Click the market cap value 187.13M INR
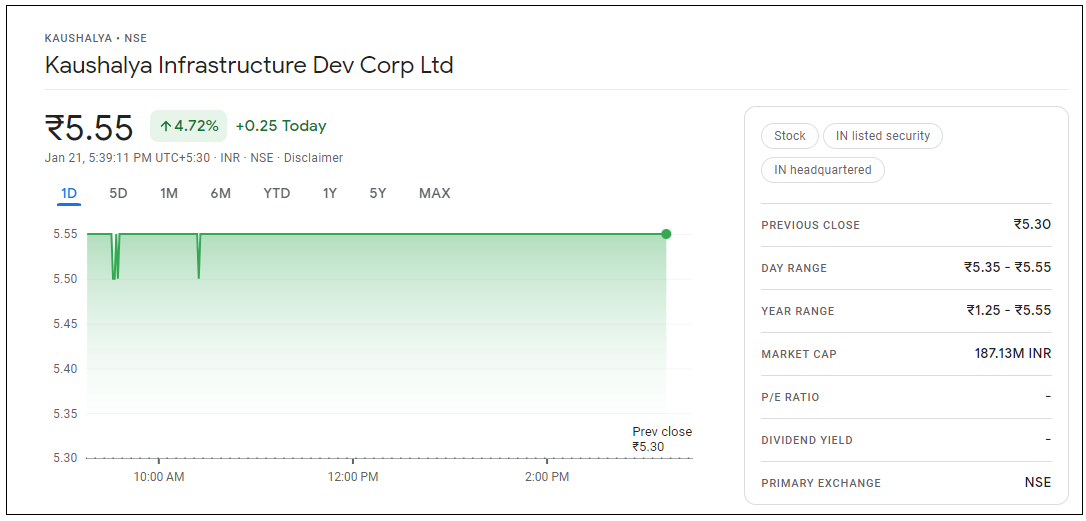 (x=1013, y=353)
